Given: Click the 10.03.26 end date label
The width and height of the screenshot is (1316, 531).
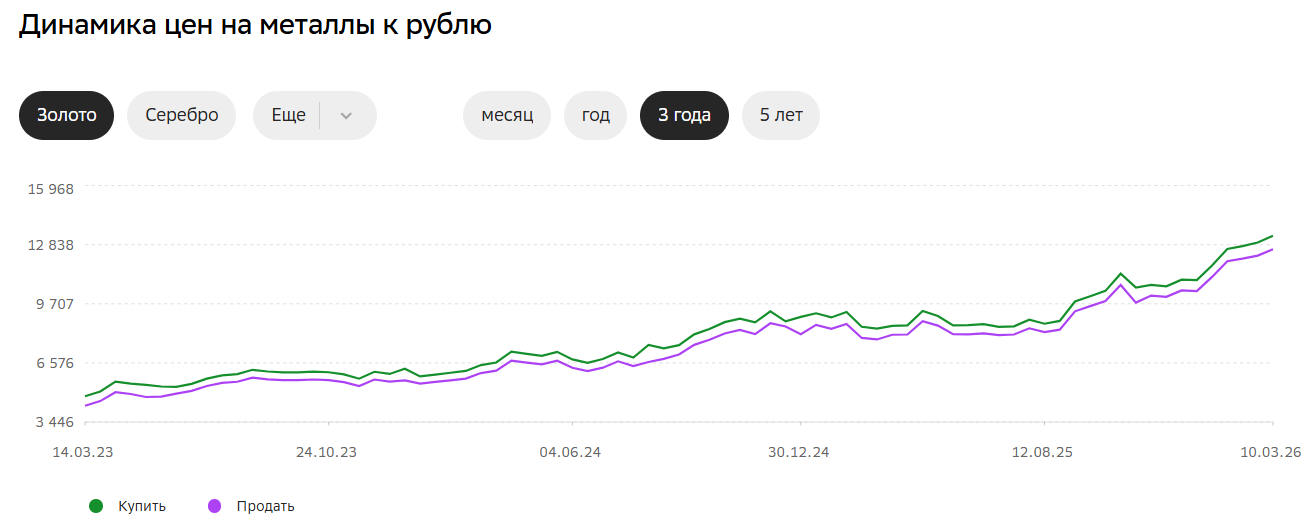Looking at the screenshot, I should 1270,453.
